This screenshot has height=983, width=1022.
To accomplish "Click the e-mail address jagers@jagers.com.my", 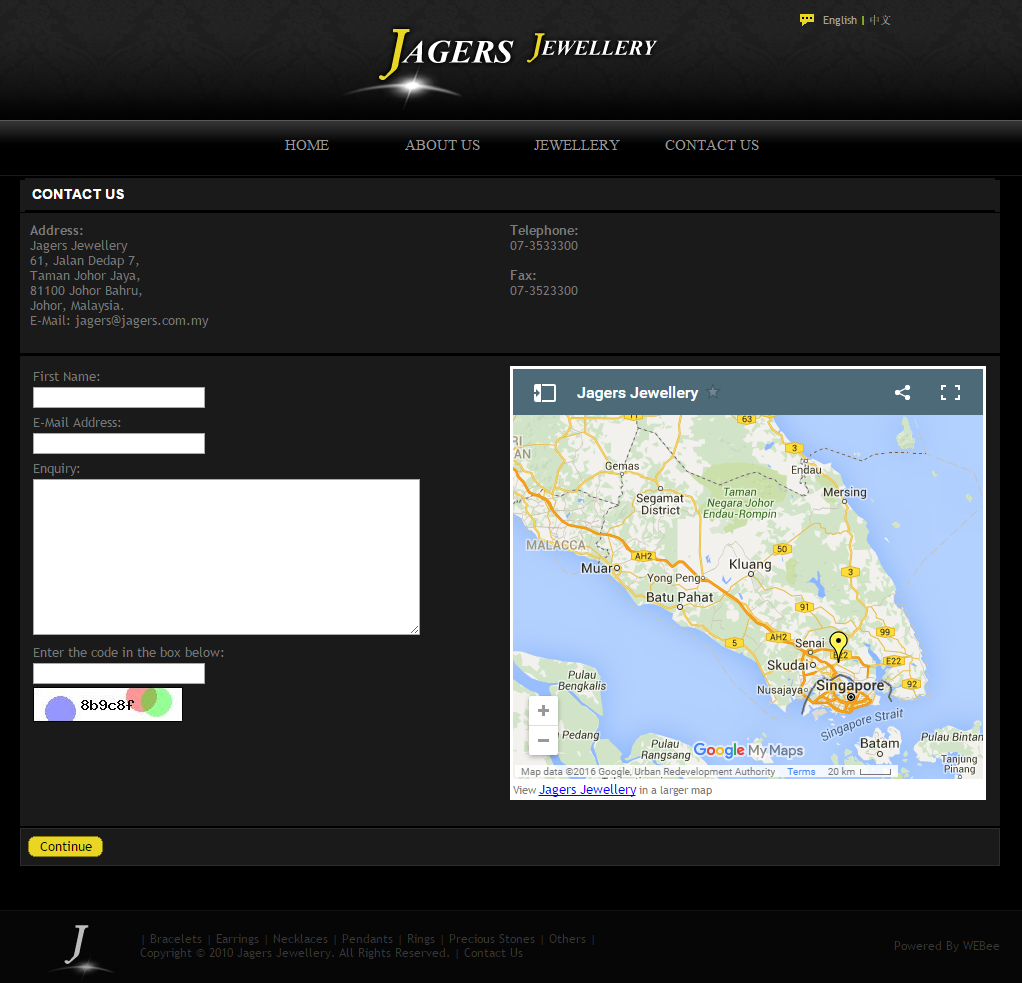I will point(141,321).
